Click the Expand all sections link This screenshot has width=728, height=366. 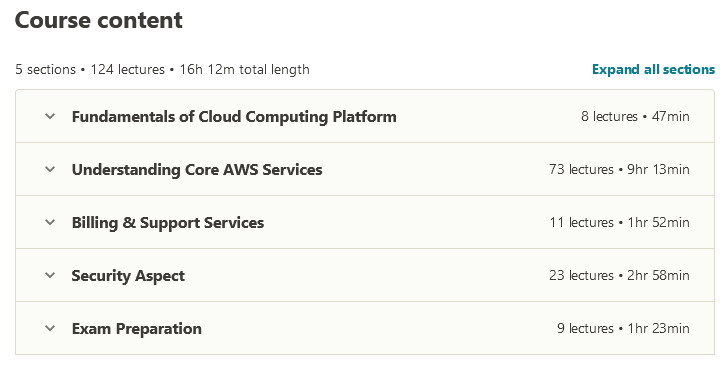pyautogui.click(x=653, y=70)
